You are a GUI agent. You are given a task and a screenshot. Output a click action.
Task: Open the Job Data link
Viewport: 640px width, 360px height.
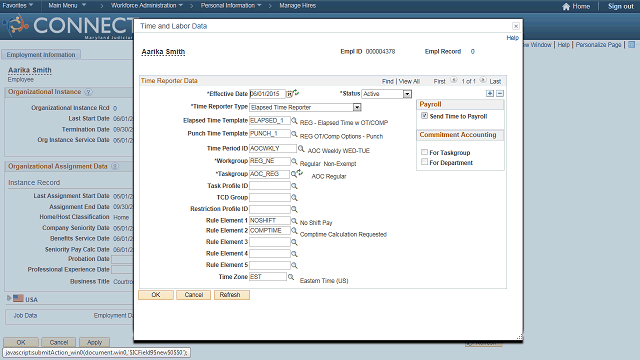25,316
